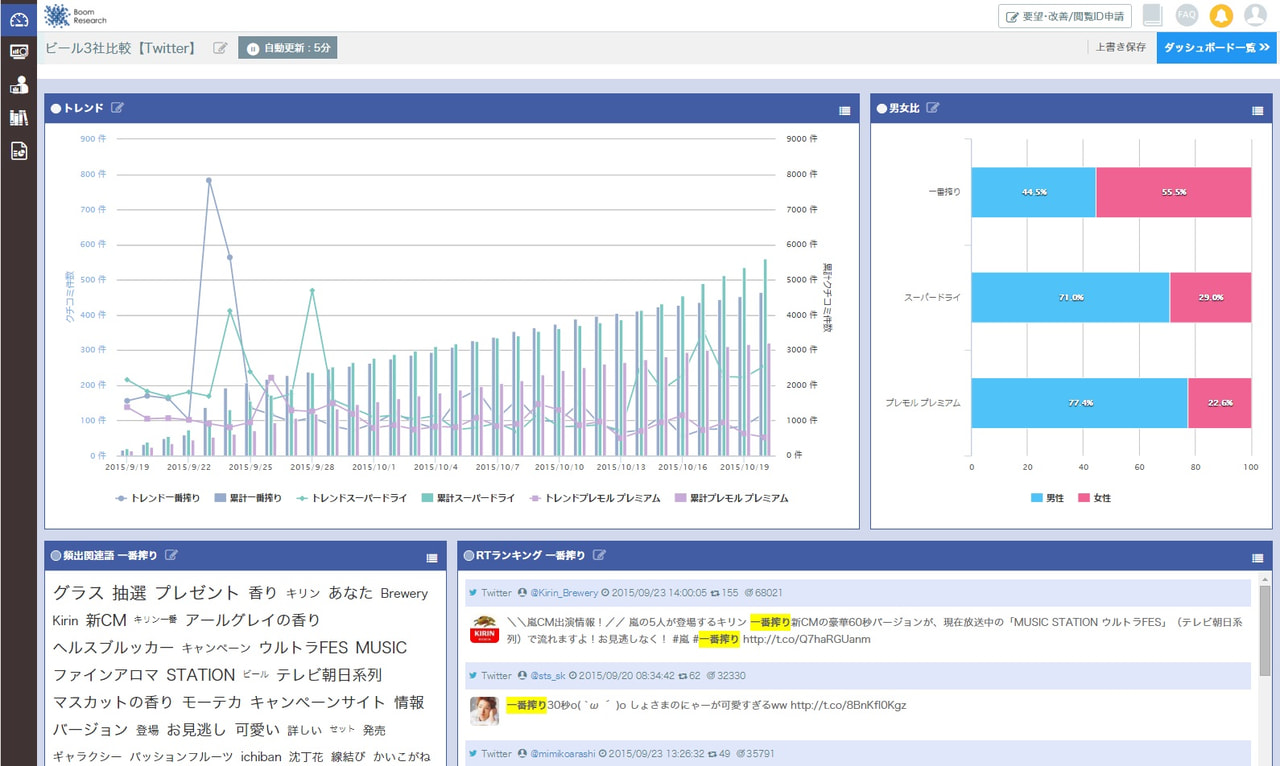
Task: Open the FAQ icon
Action: (x=1187, y=15)
